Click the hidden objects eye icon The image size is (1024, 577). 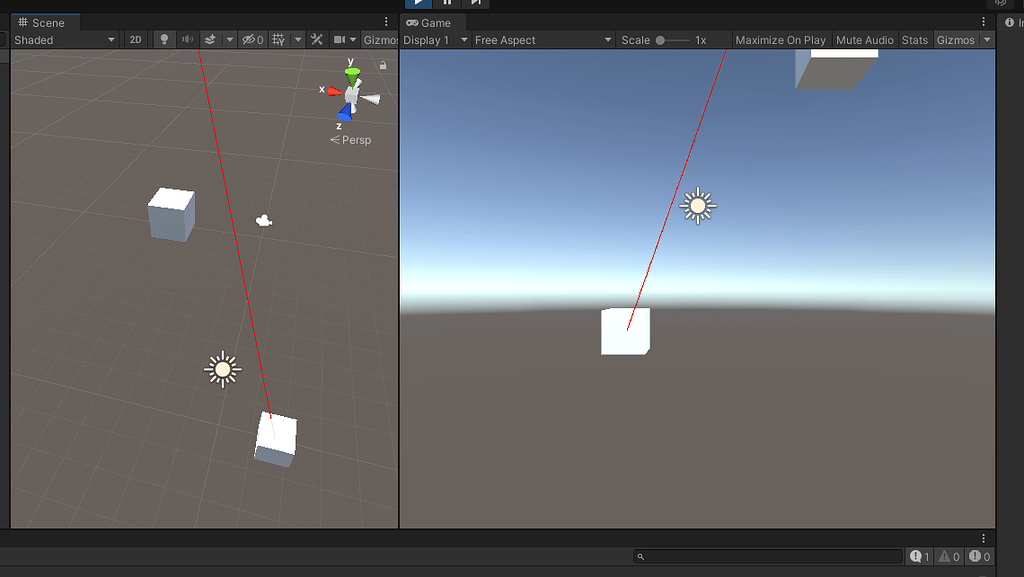(247, 40)
